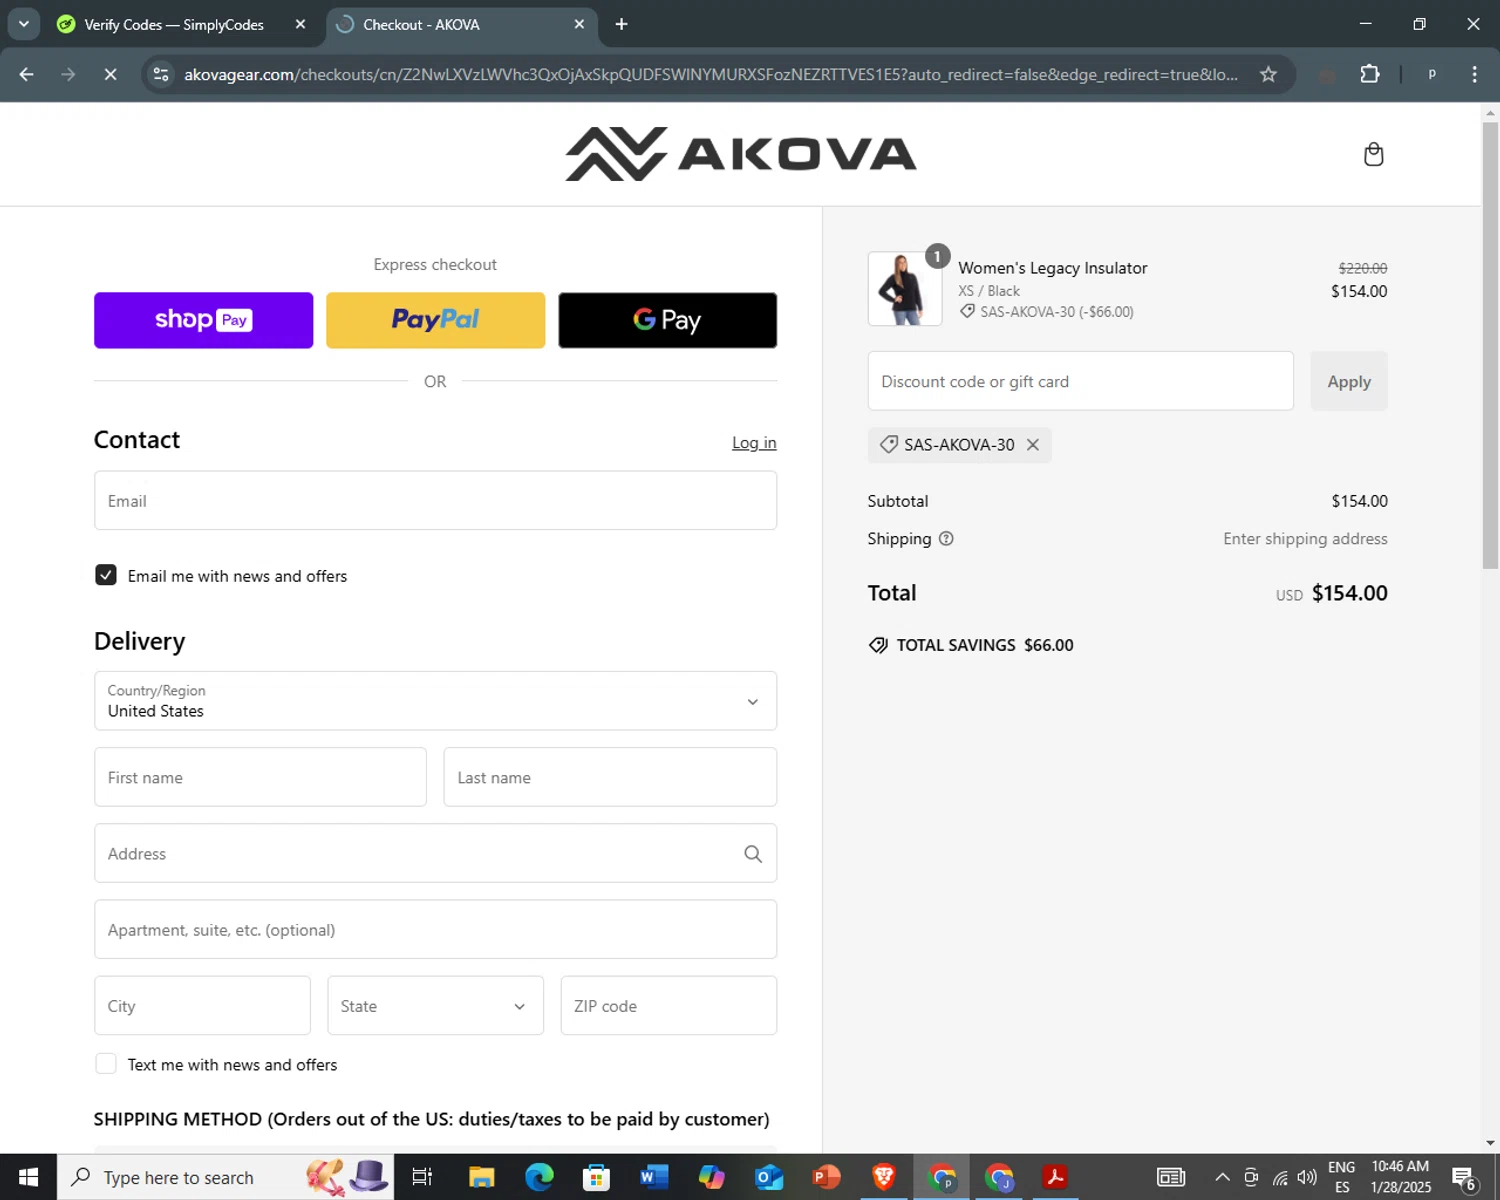Close the Checkout - AKOVA tab
This screenshot has width=1500, height=1200.
coord(579,24)
